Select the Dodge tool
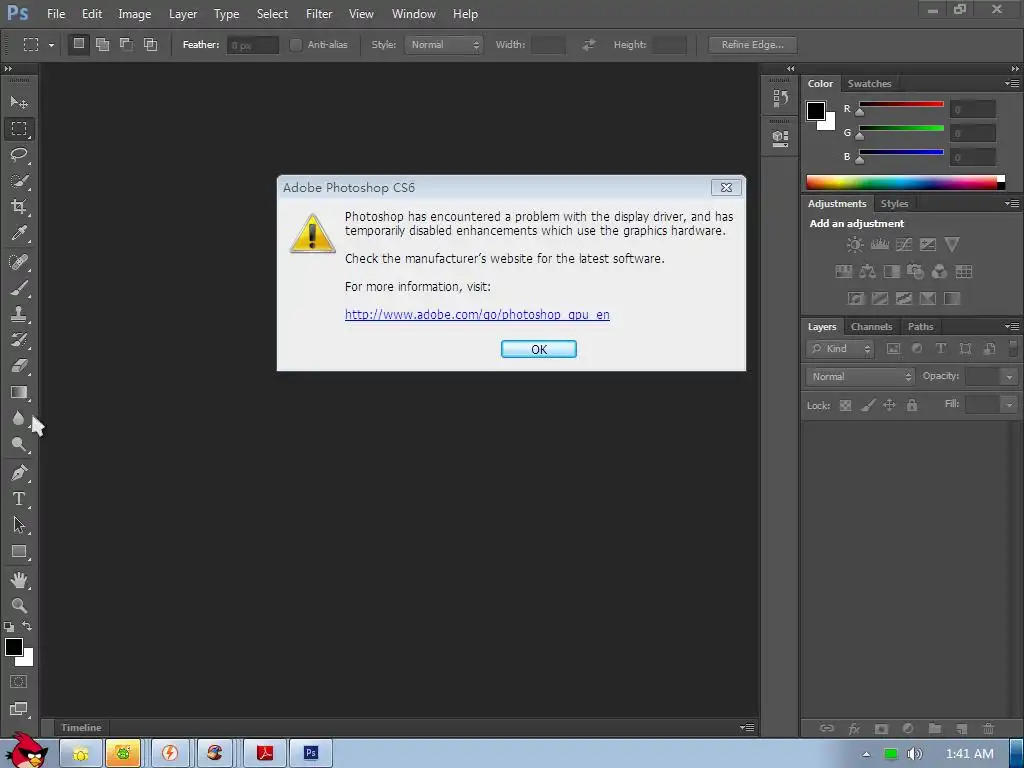 tap(19, 444)
